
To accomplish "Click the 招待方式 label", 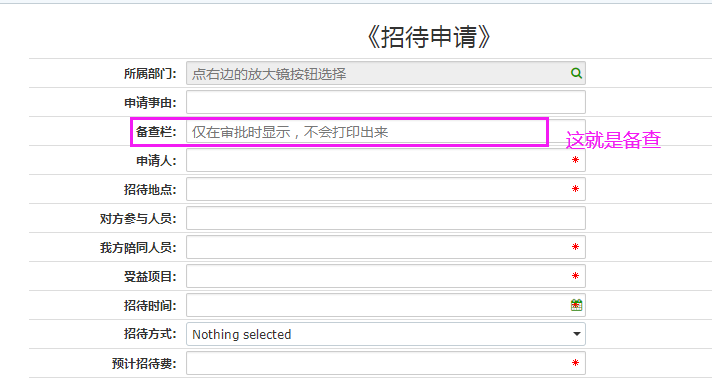I will (x=150, y=334).
